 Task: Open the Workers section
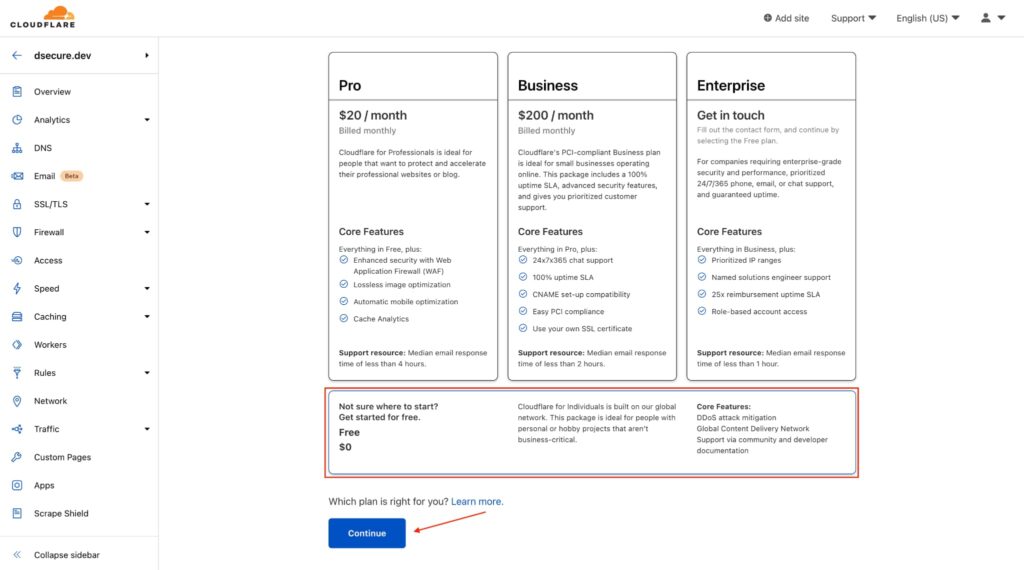click(x=50, y=344)
